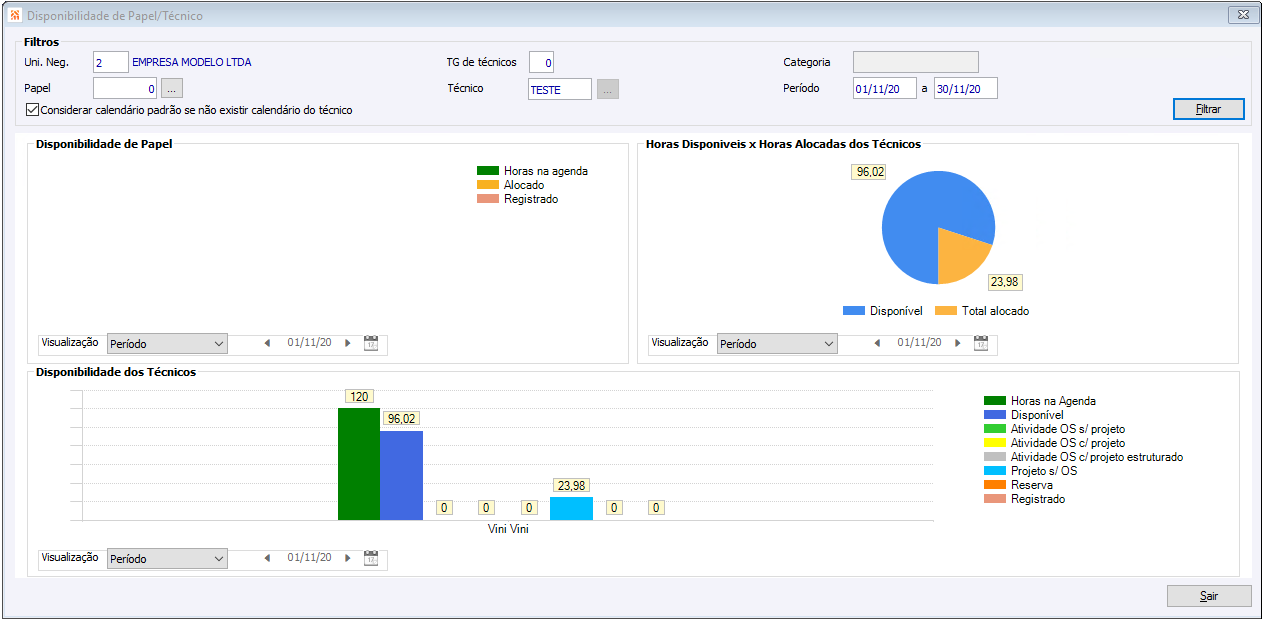Click the Uni. Neg. input field
The height and width of the screenshot is (622, 1264).
(x=111, y=62)
